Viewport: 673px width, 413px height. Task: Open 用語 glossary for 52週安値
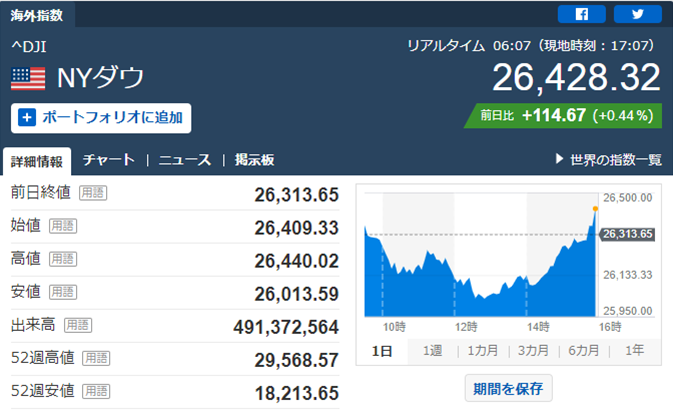[96, 391]
